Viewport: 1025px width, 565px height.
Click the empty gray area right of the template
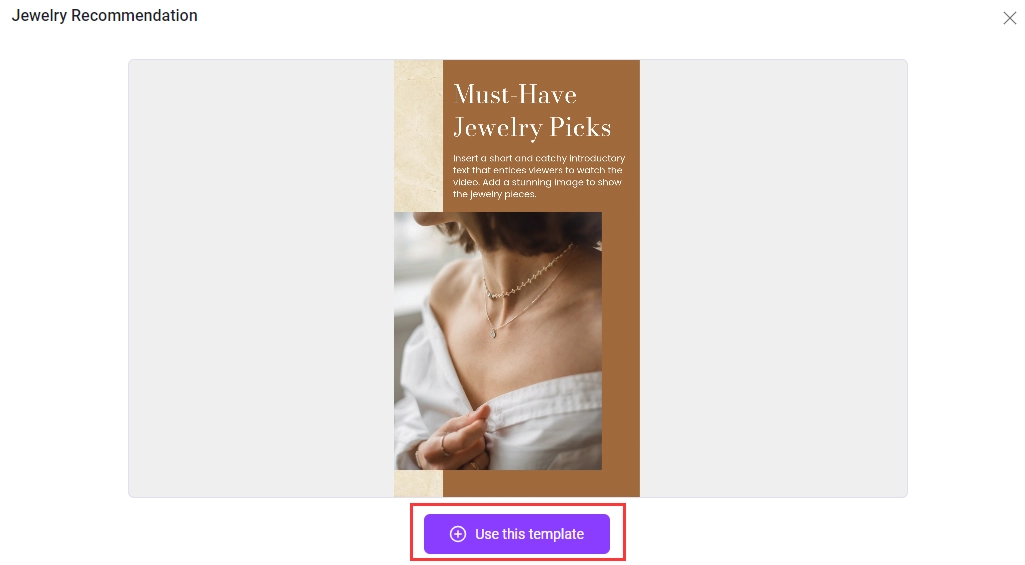tap(773, 279)
